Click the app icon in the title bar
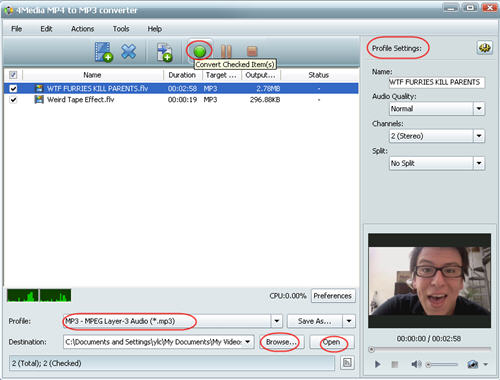The image size is (500, 380). point(8,10)
